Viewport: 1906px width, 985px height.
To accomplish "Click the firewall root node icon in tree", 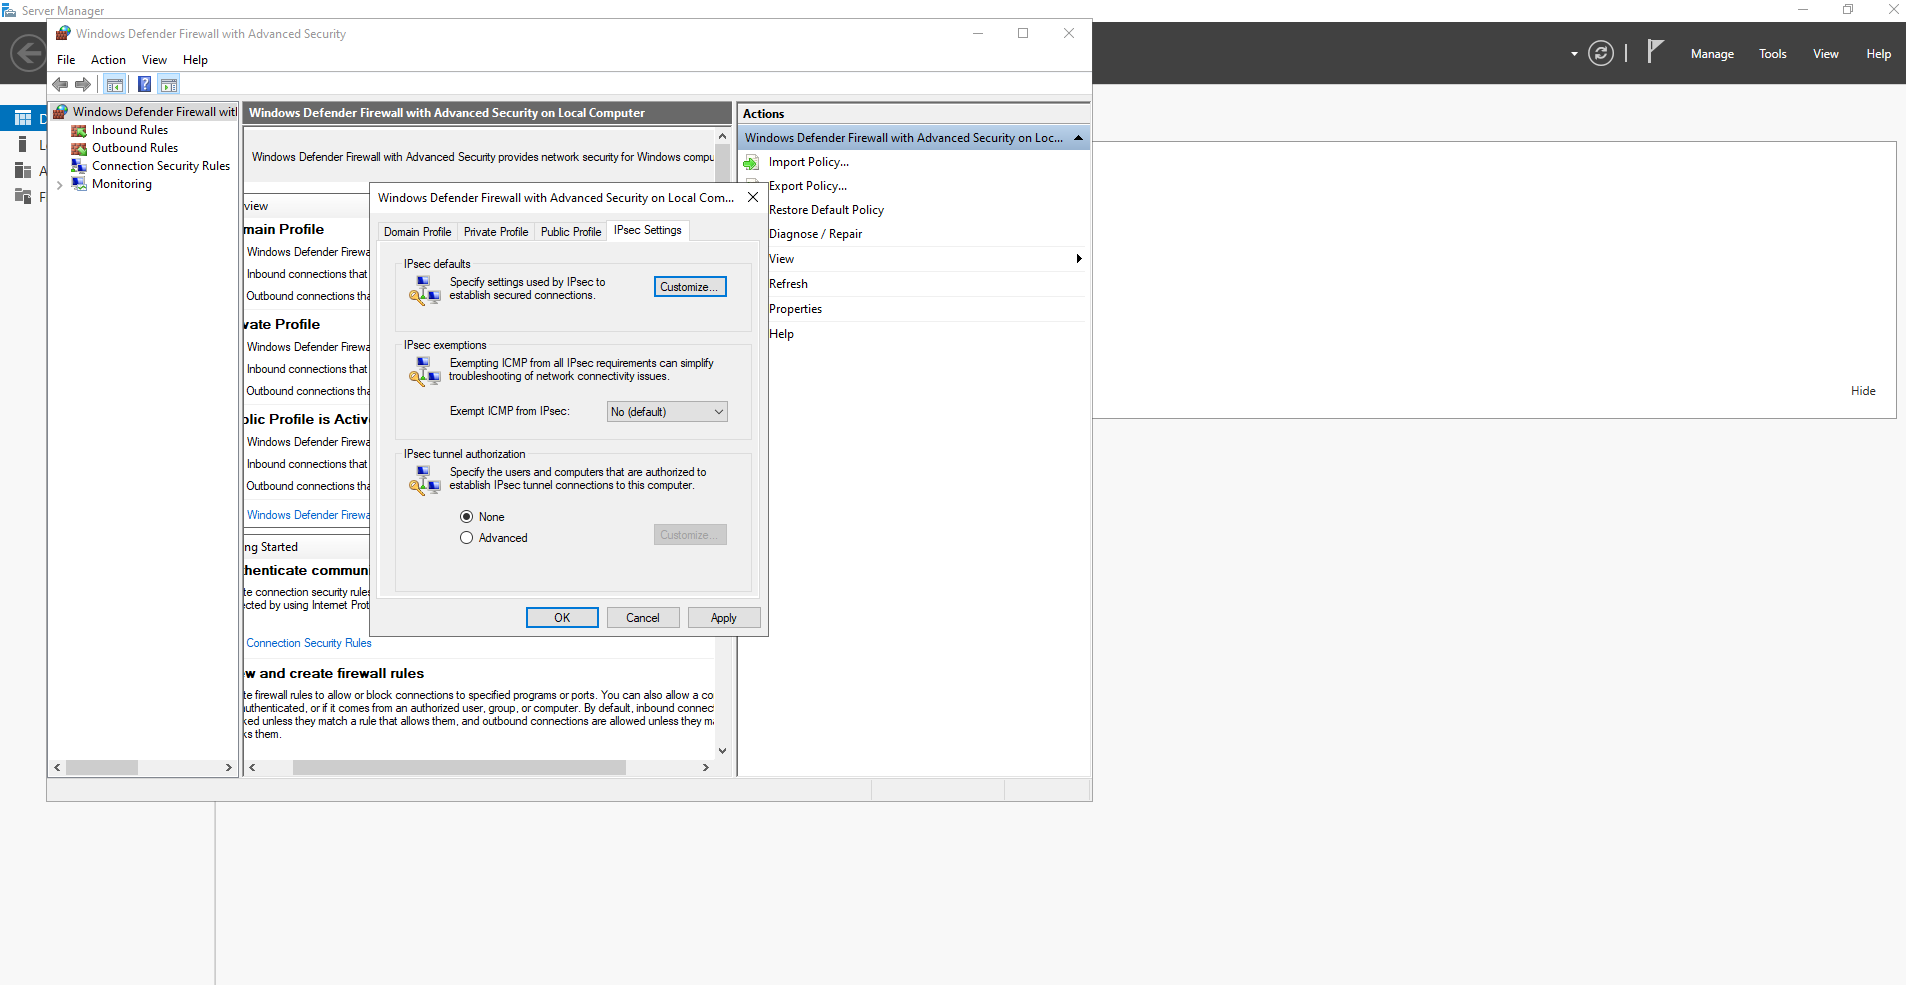I will click(61, 112).
